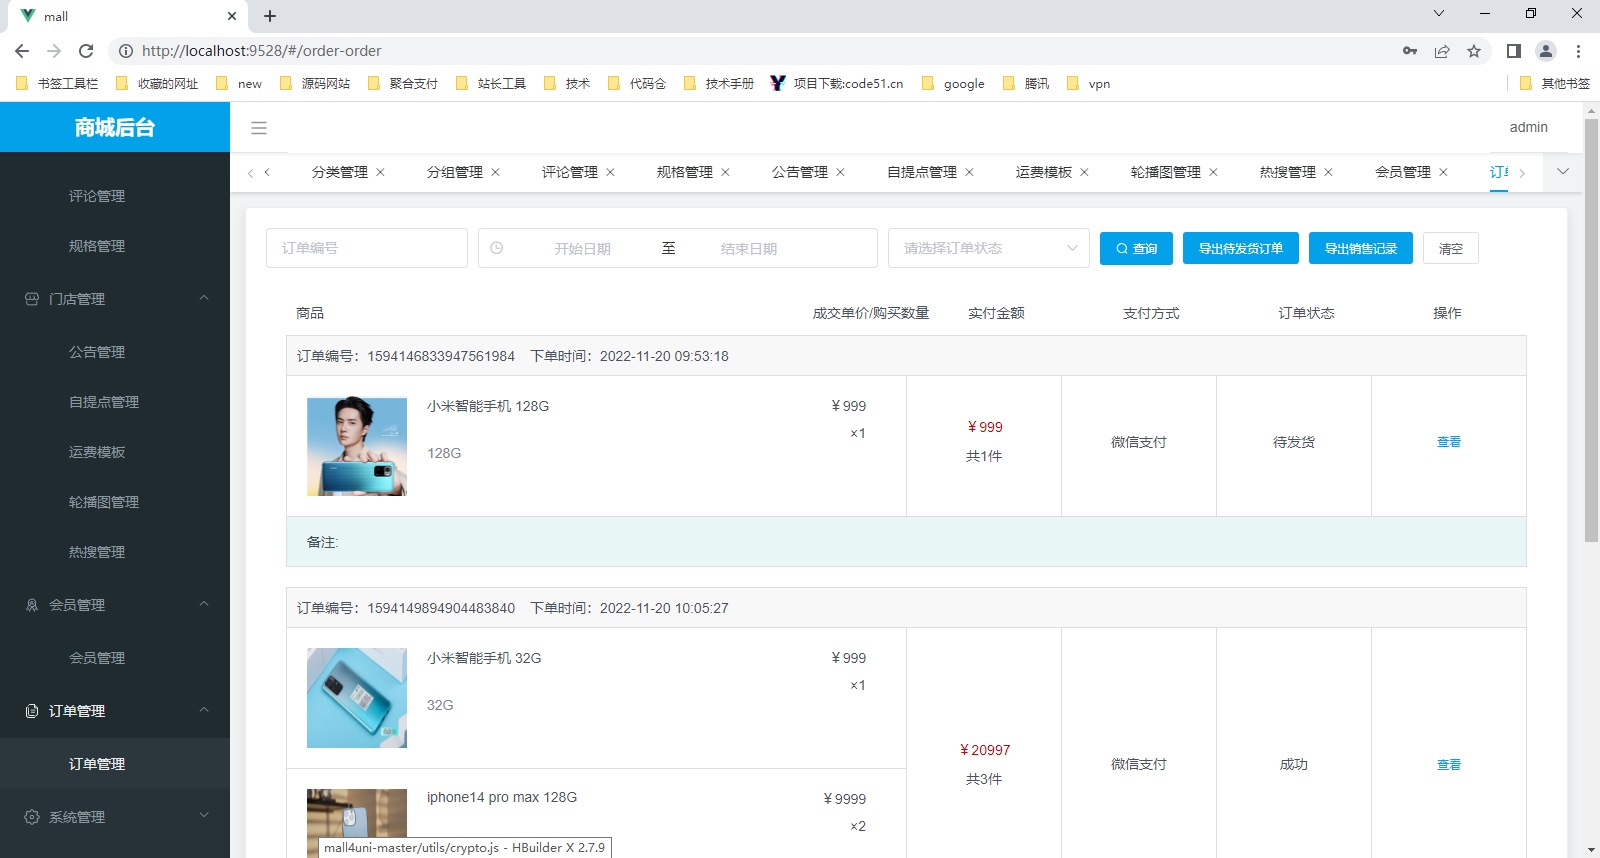The height and width of the screenshot is (858, 1600).
Task: Open the browser side panel icon
Action: [1514, 51]
